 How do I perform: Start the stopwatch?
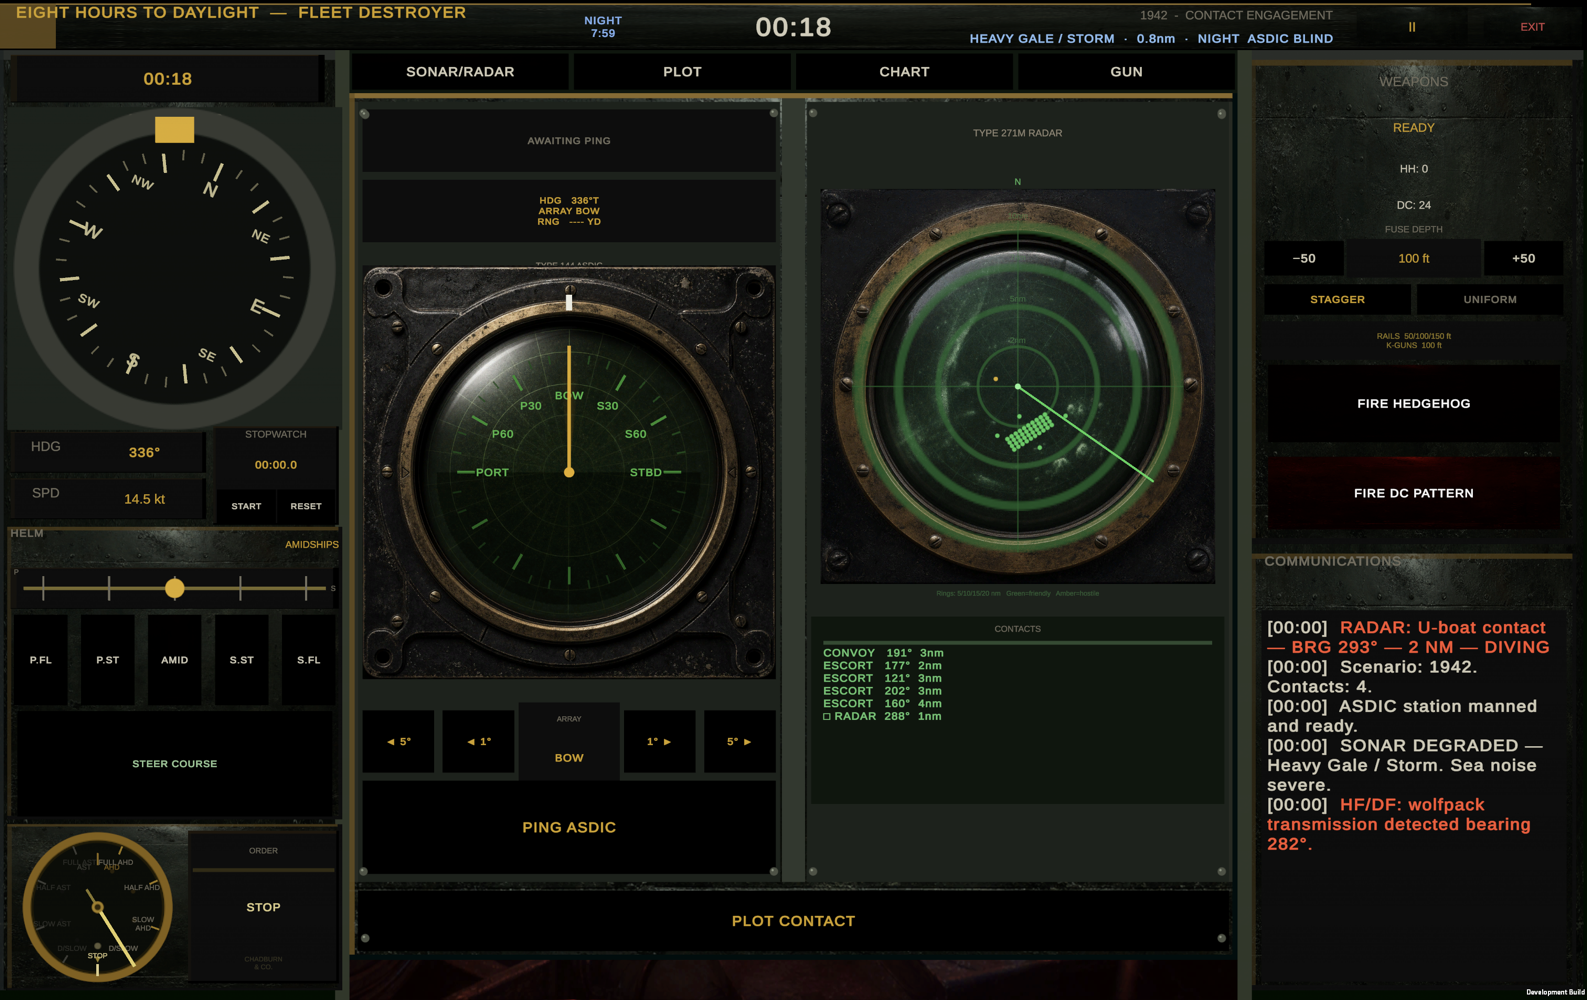(246, 506)
